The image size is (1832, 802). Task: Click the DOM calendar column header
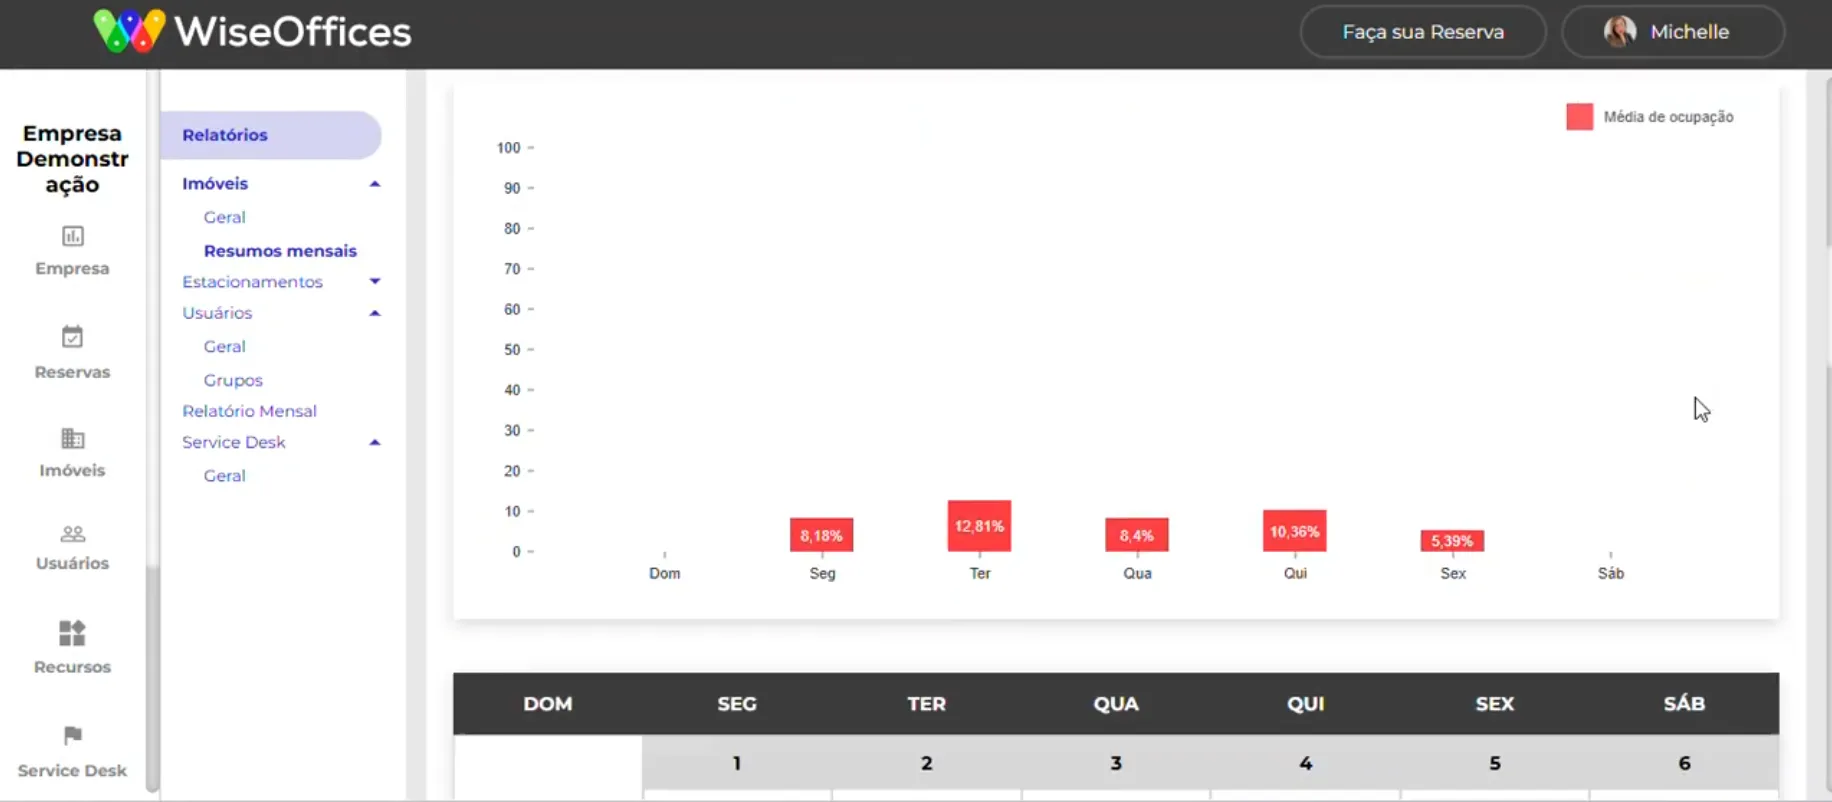pos(548,704)
